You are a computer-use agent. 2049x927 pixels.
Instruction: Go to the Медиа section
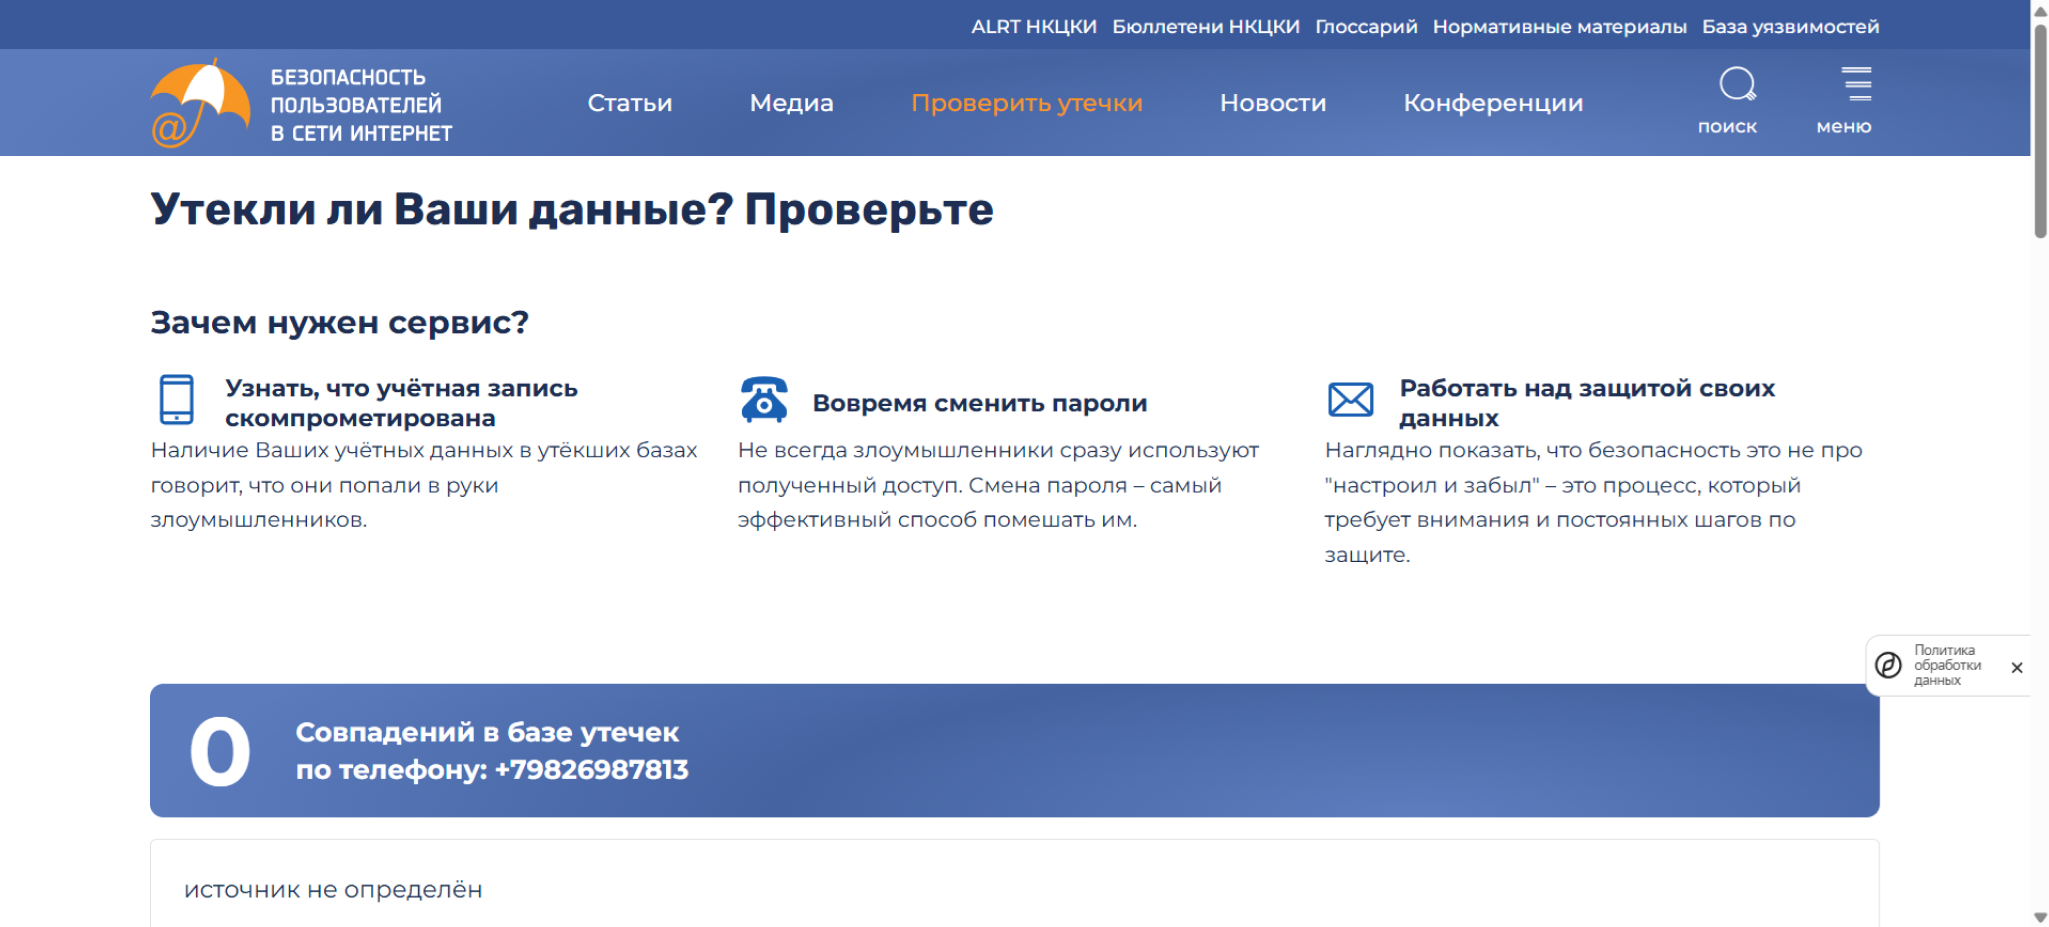791,103
